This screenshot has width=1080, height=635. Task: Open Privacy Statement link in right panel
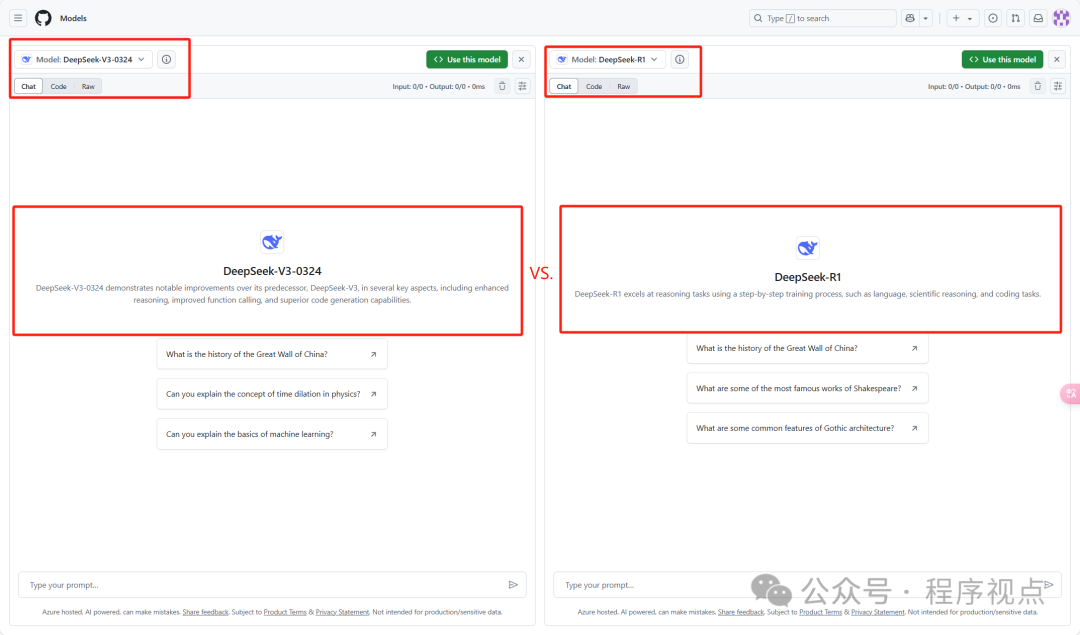(878, 612)
